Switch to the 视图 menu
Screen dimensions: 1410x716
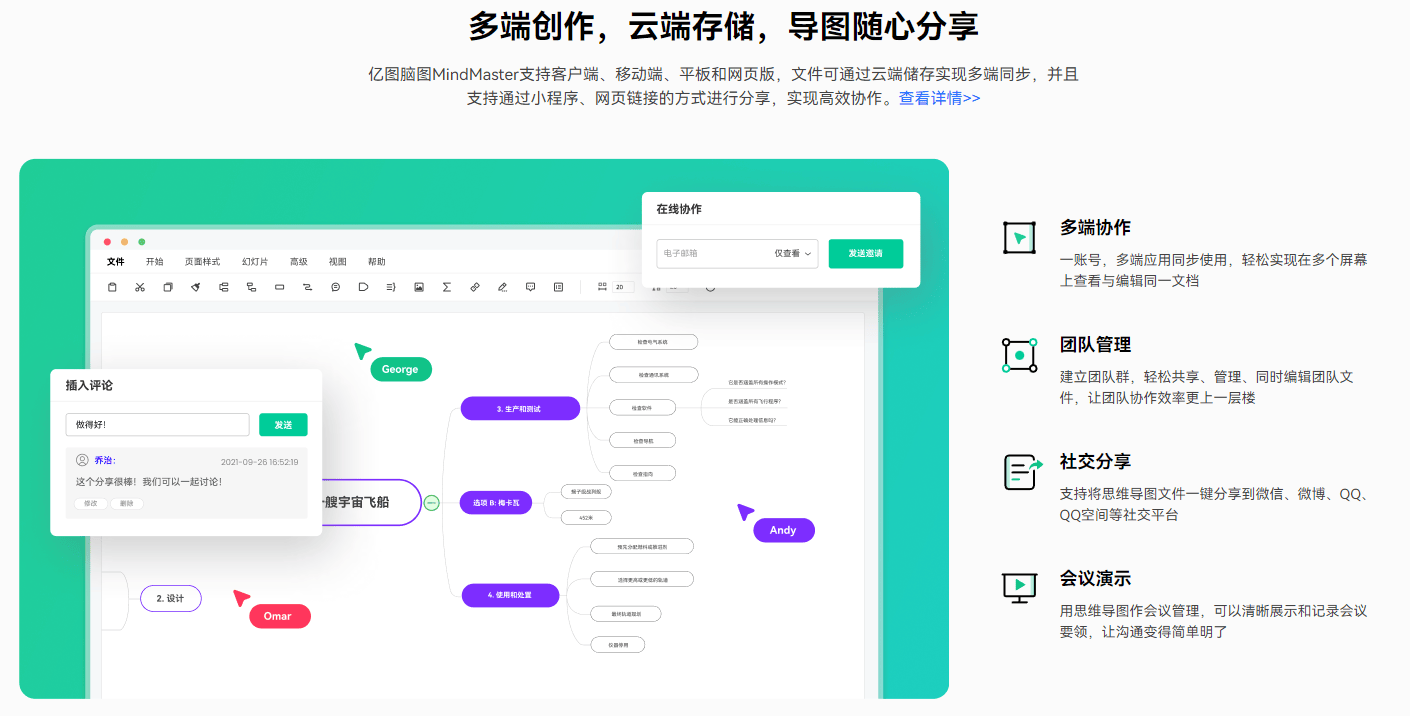pos(337,261)
